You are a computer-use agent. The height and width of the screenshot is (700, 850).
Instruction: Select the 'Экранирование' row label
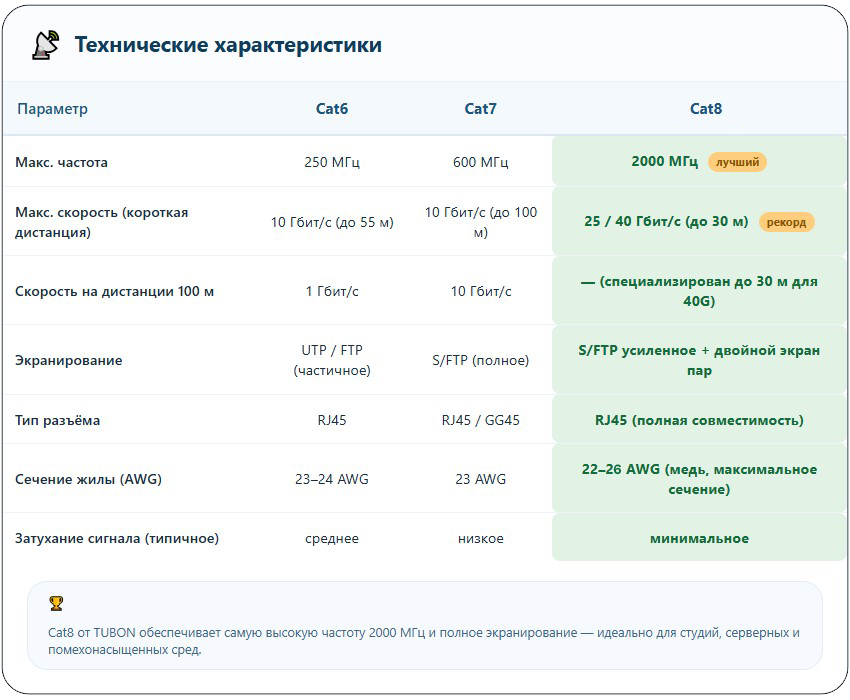(x=68, y=360)
